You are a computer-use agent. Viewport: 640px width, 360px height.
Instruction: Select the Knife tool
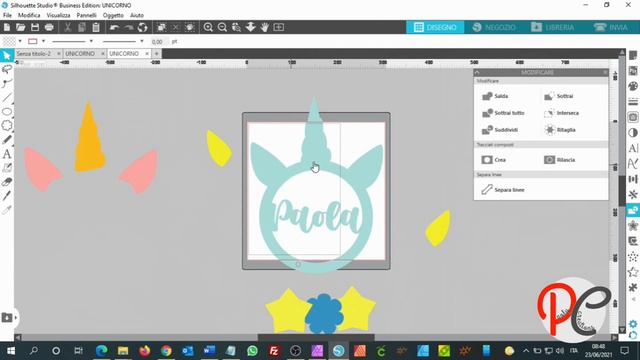click(7, 196)
